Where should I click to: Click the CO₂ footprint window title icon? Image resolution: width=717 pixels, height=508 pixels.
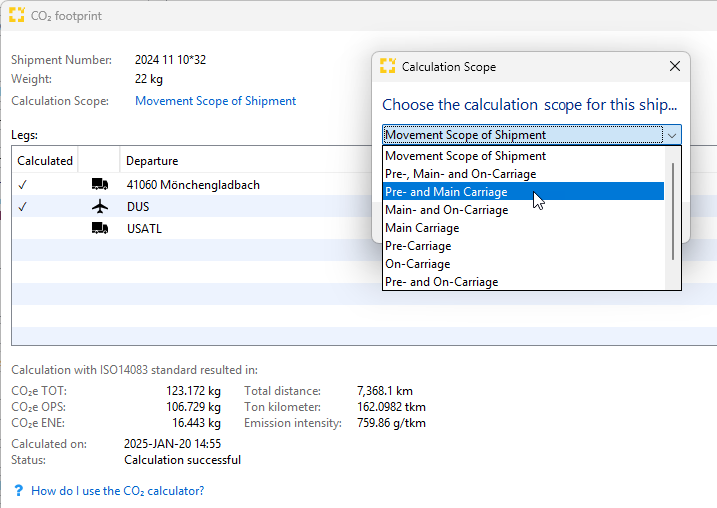point(16,16)
